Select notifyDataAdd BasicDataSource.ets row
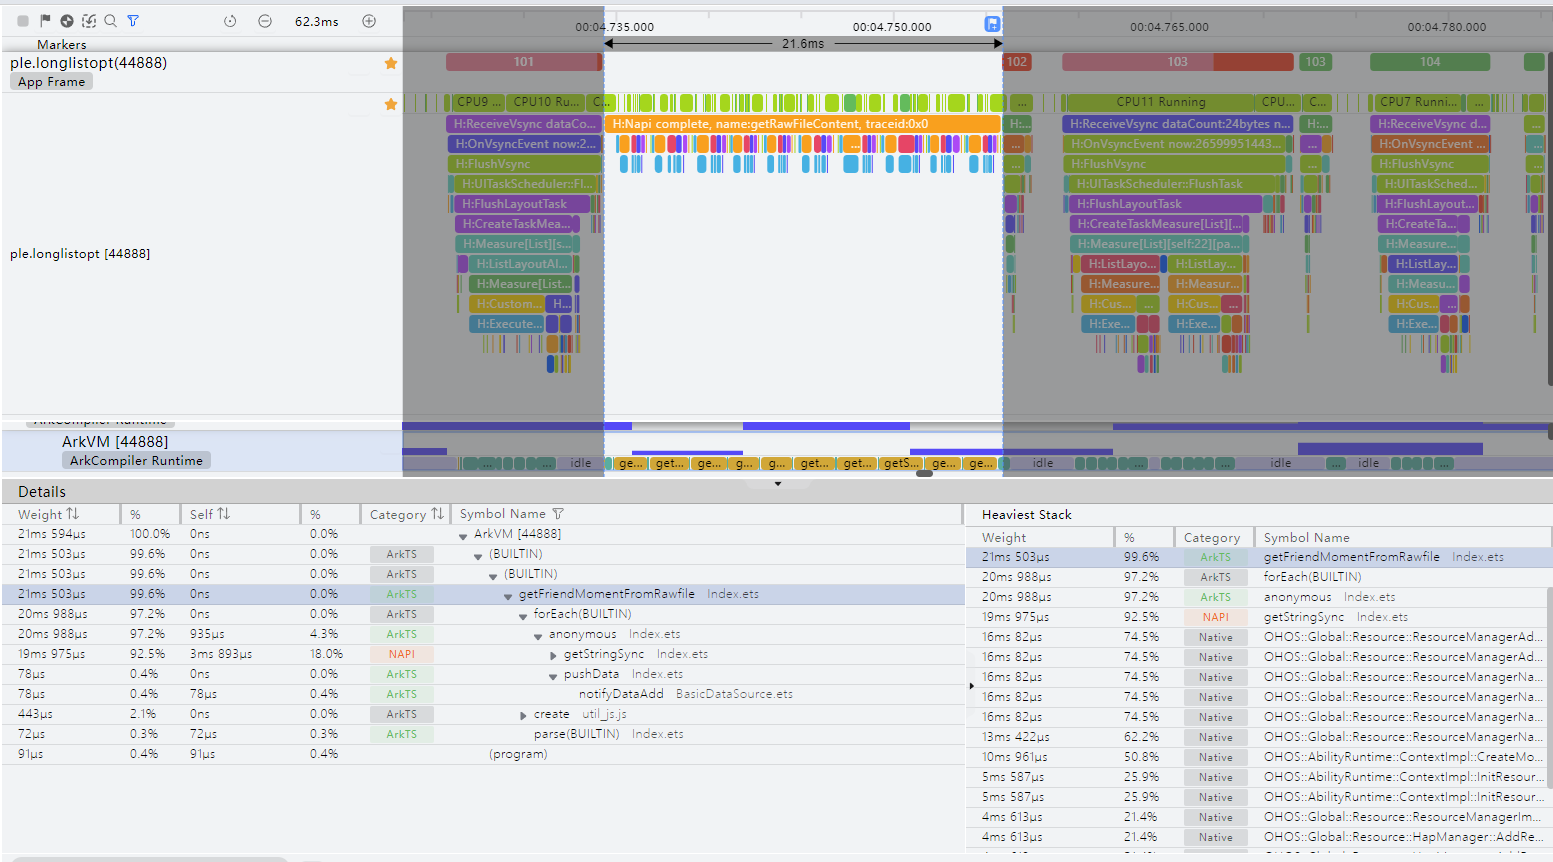Screen dimensions: 1553x862 pos(483,694)
